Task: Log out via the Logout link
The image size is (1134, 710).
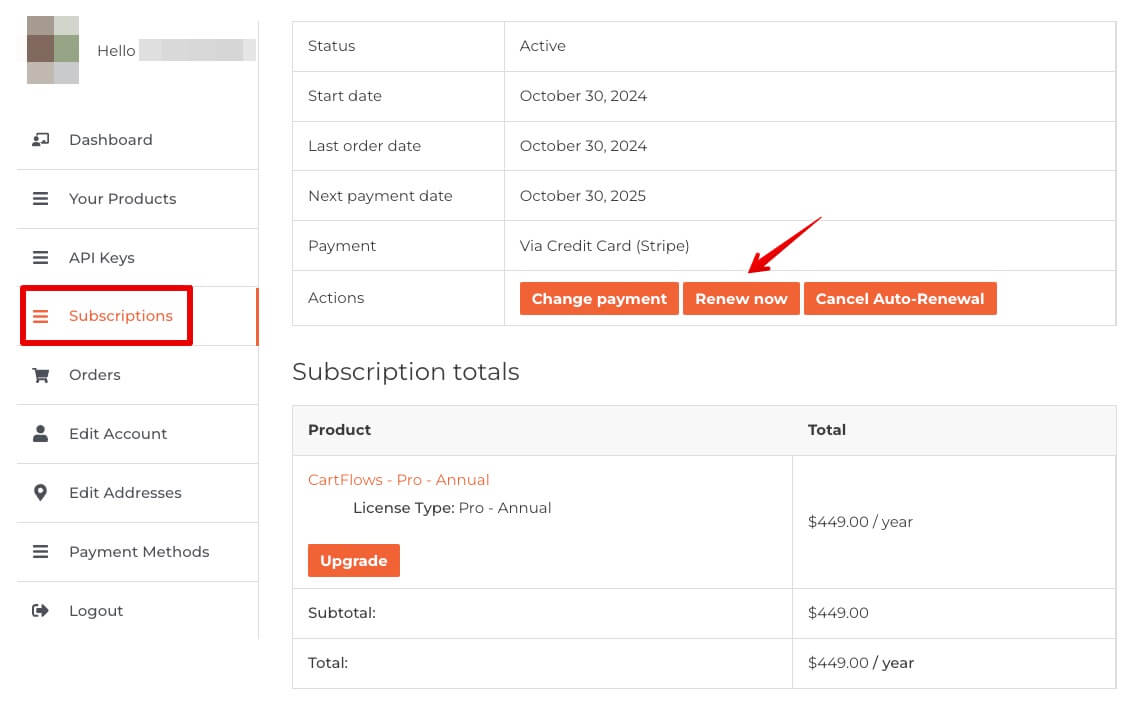Action: (x=95, y=611)
